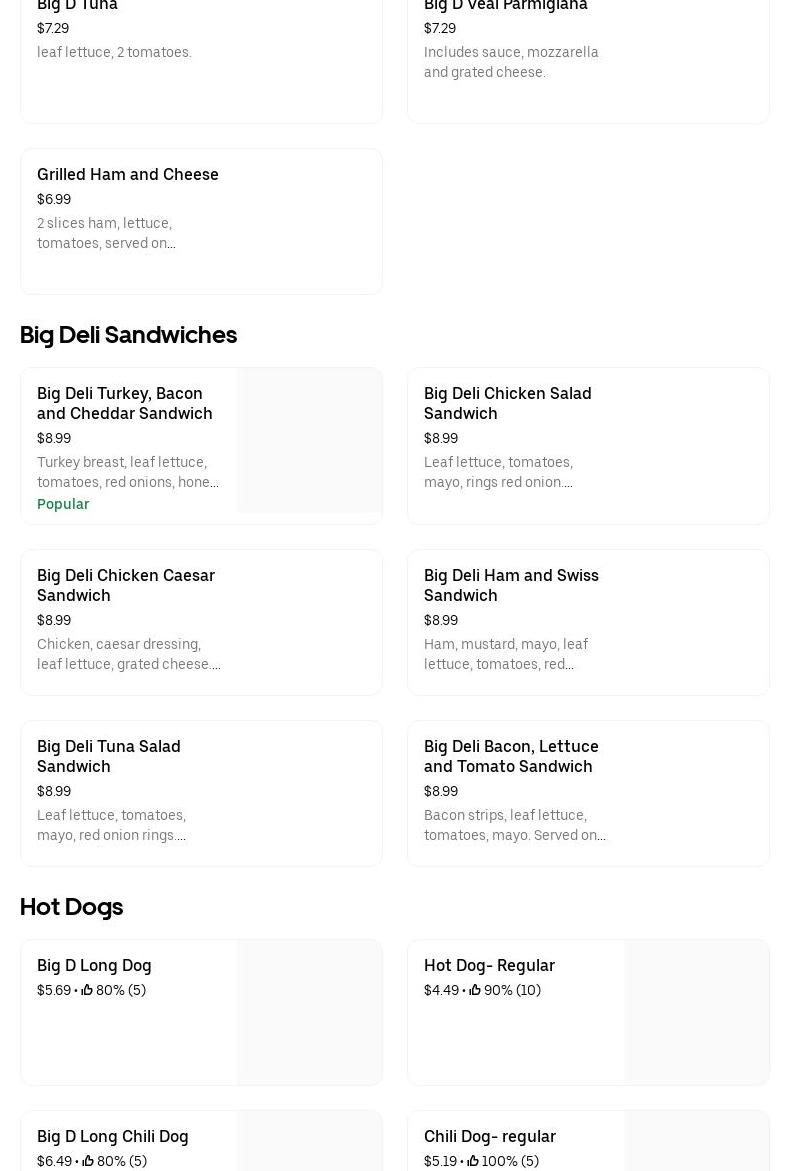Open Big Deli Tuna Salad Sandwich item
Screen dimensions: 804x1171
point(109,756)
